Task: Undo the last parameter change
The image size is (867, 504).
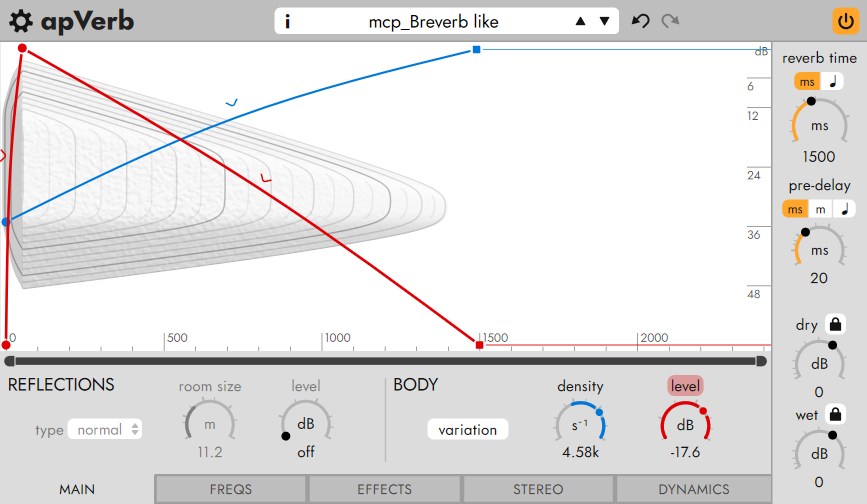Action: click(641, 21)
